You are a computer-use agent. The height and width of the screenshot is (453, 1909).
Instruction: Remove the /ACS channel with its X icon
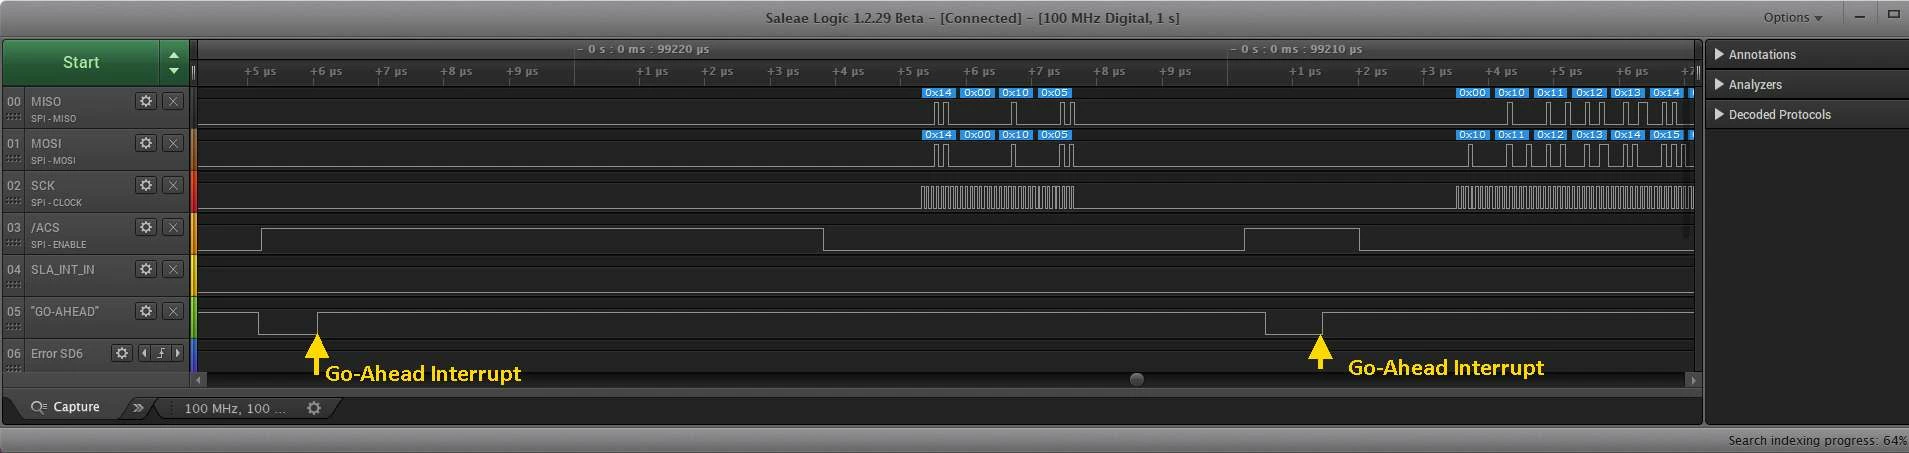pos(173,227)
